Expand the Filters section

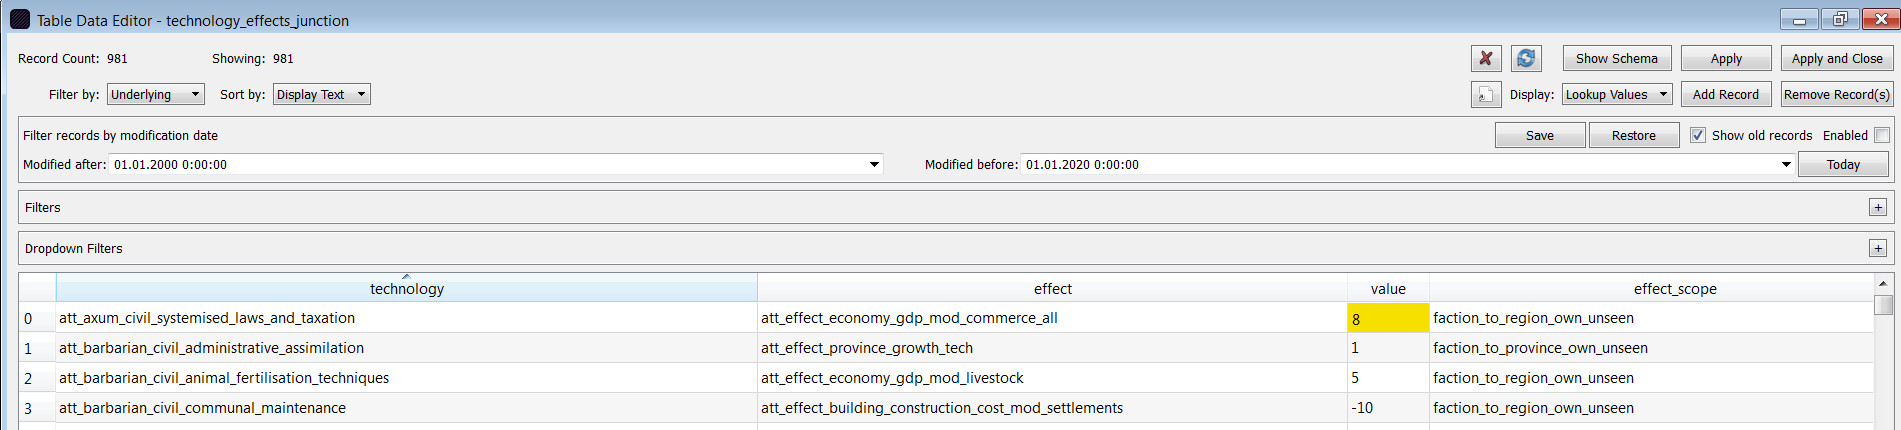[1878, 207]
